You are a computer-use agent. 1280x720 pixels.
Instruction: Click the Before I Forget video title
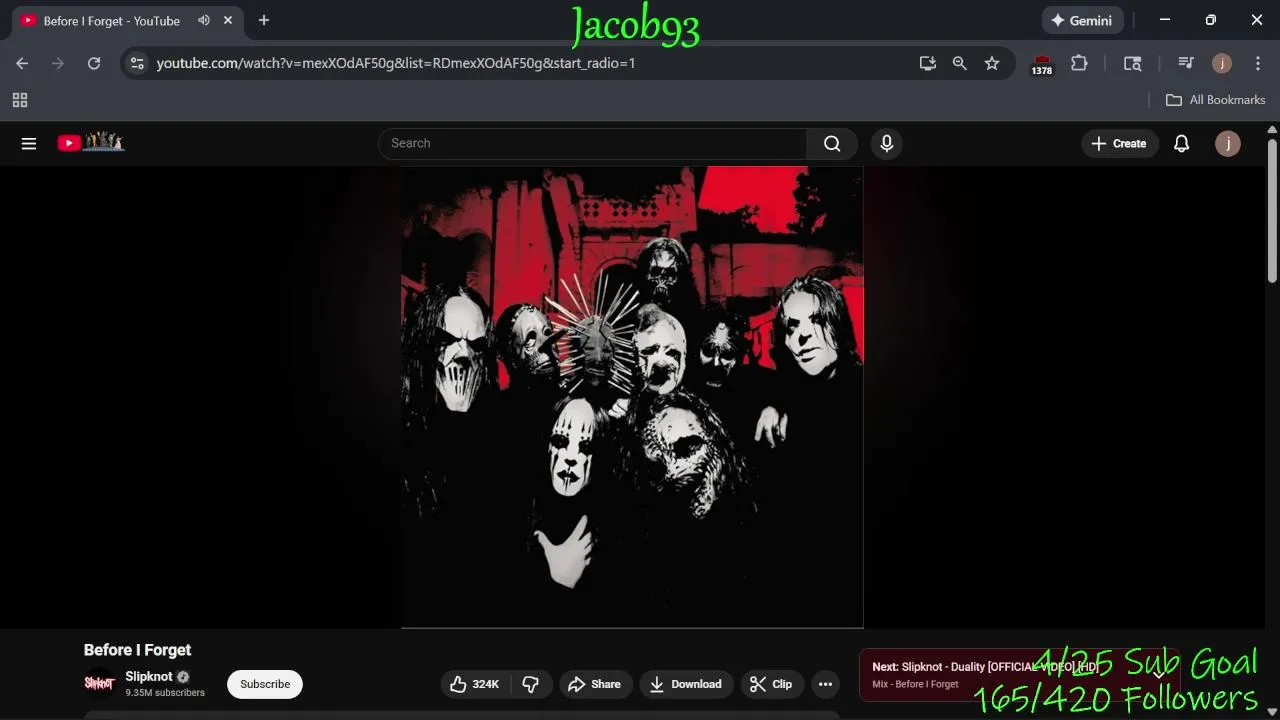click(x=137, y=650)
